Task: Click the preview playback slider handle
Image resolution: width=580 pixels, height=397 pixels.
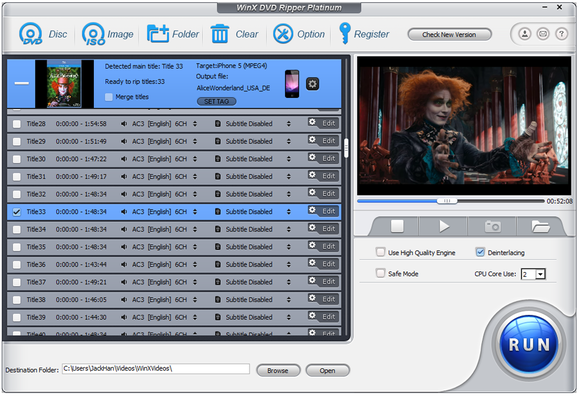Action: coord(447,201)
